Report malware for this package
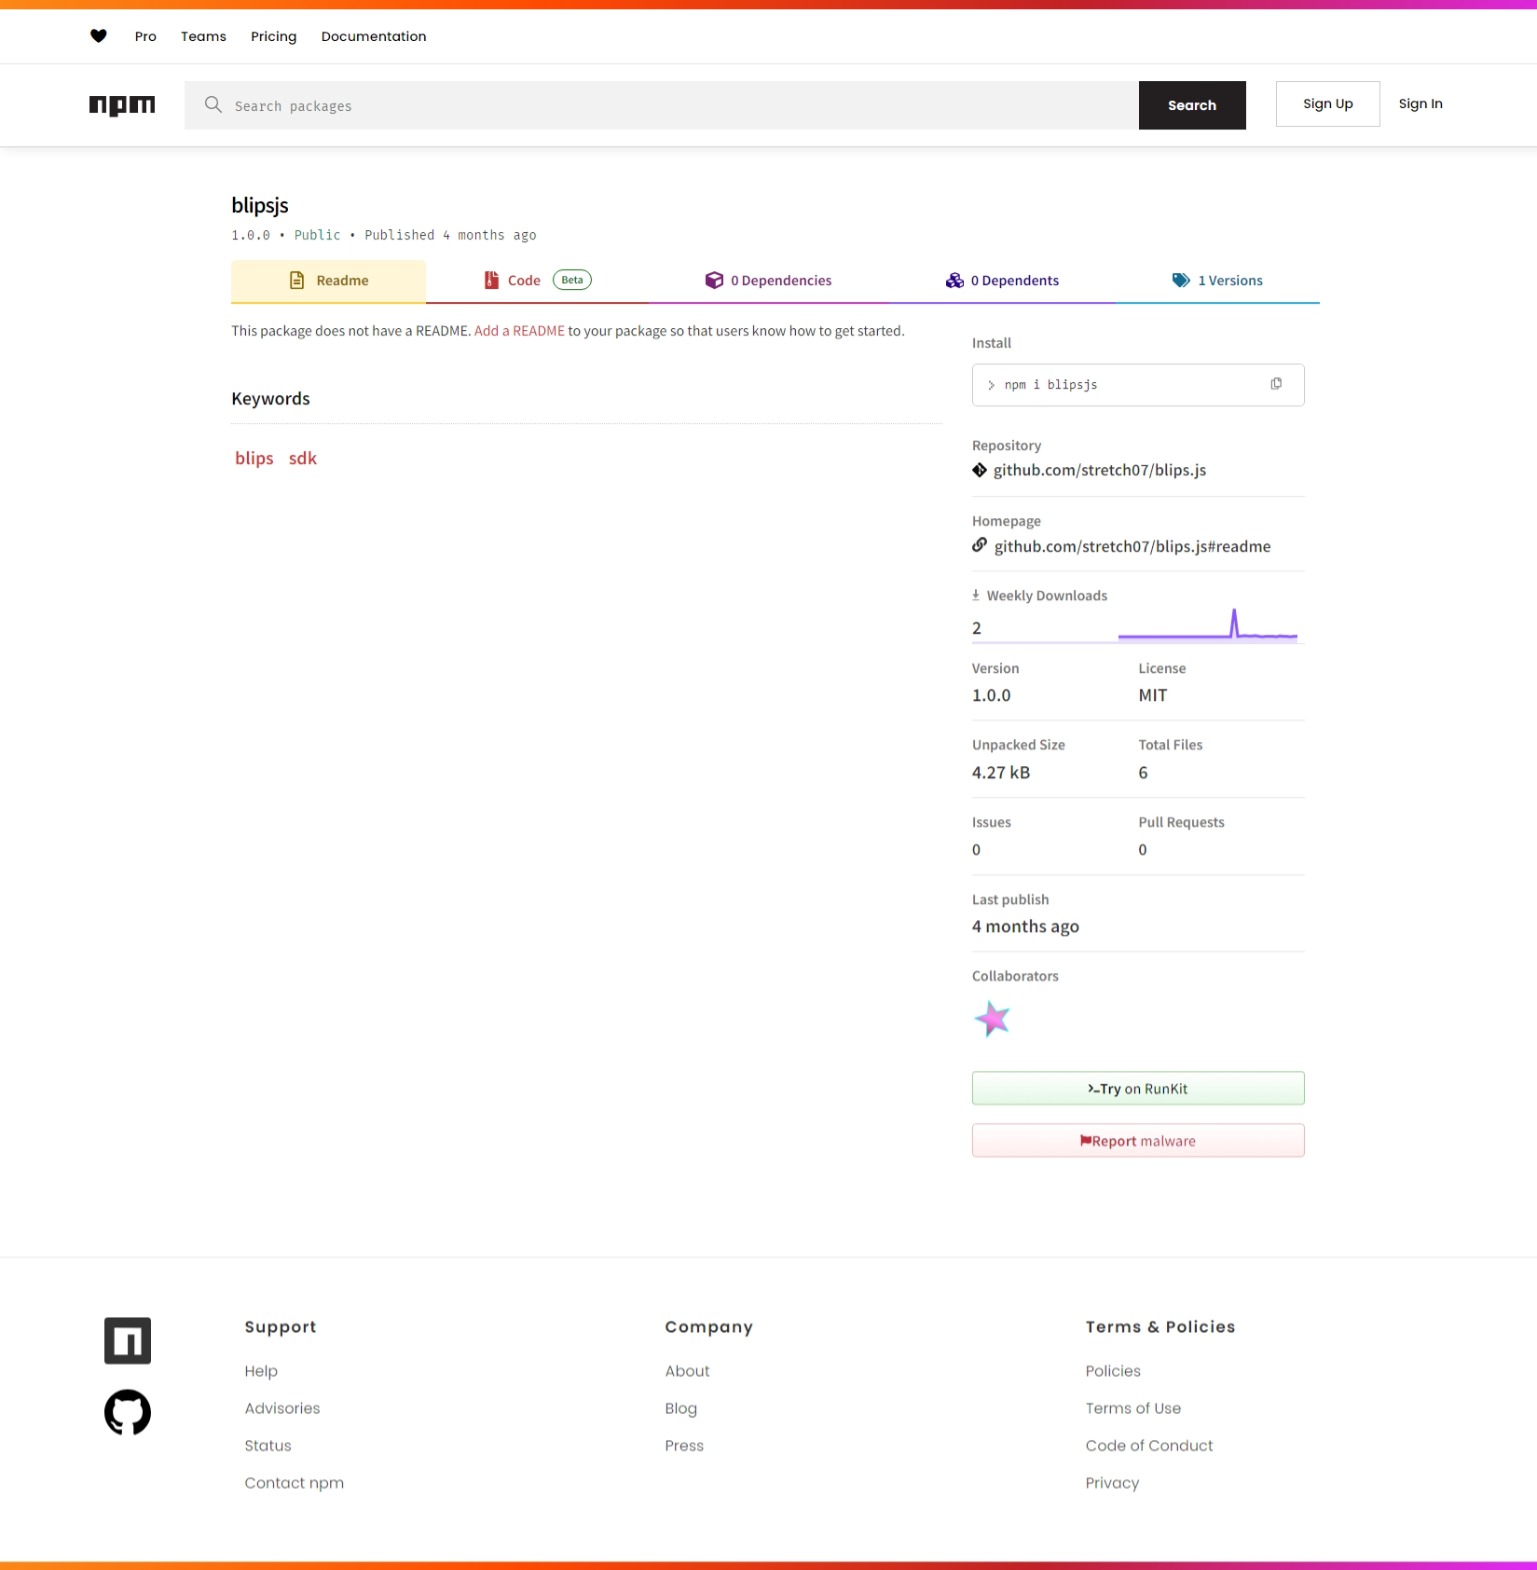Image resolution: width=1537 pixels, height=1570 pixels. click(1137, 1141)
